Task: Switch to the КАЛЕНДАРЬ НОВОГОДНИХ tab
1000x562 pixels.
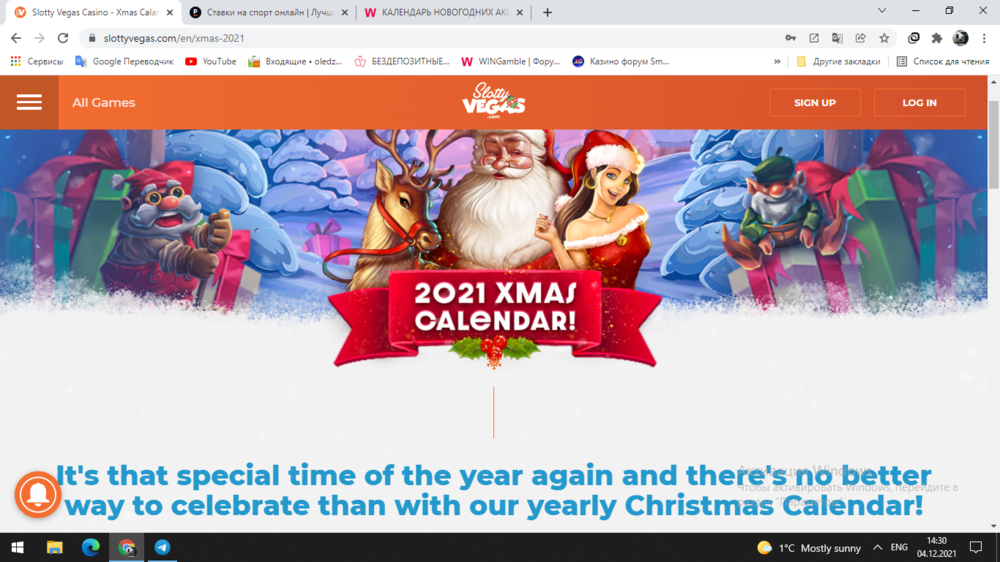Action: 445,12
